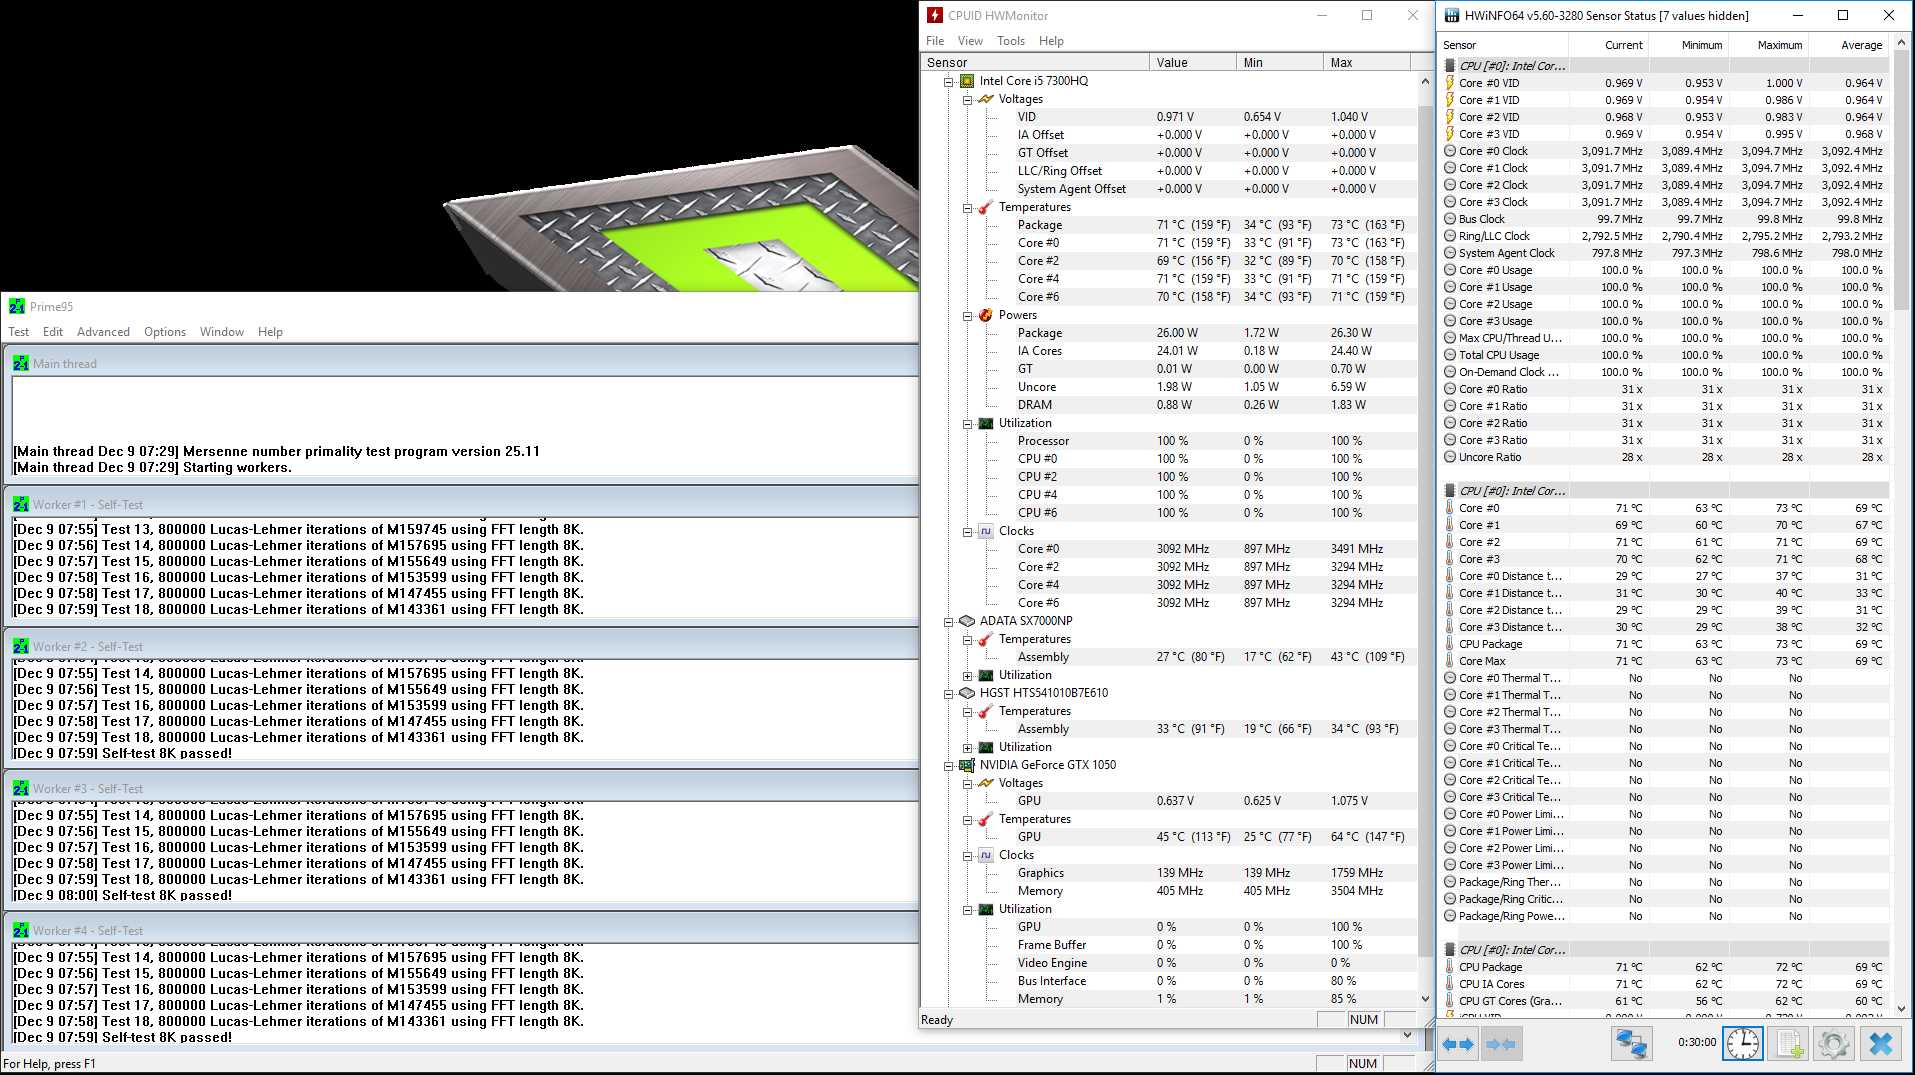Click the Powers flame icon in HWMonitor

(986, 315)
